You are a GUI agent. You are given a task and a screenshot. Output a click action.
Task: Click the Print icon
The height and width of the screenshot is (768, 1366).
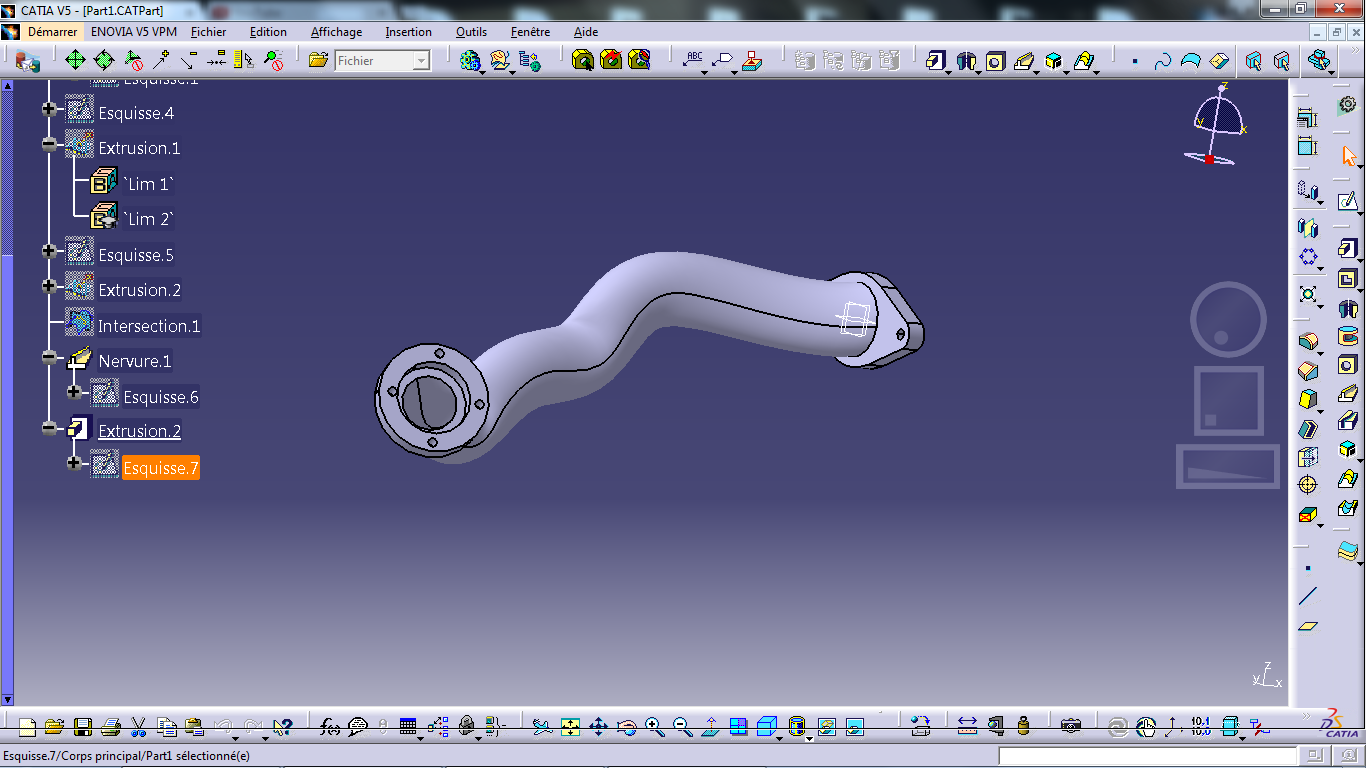coord(111,727)
